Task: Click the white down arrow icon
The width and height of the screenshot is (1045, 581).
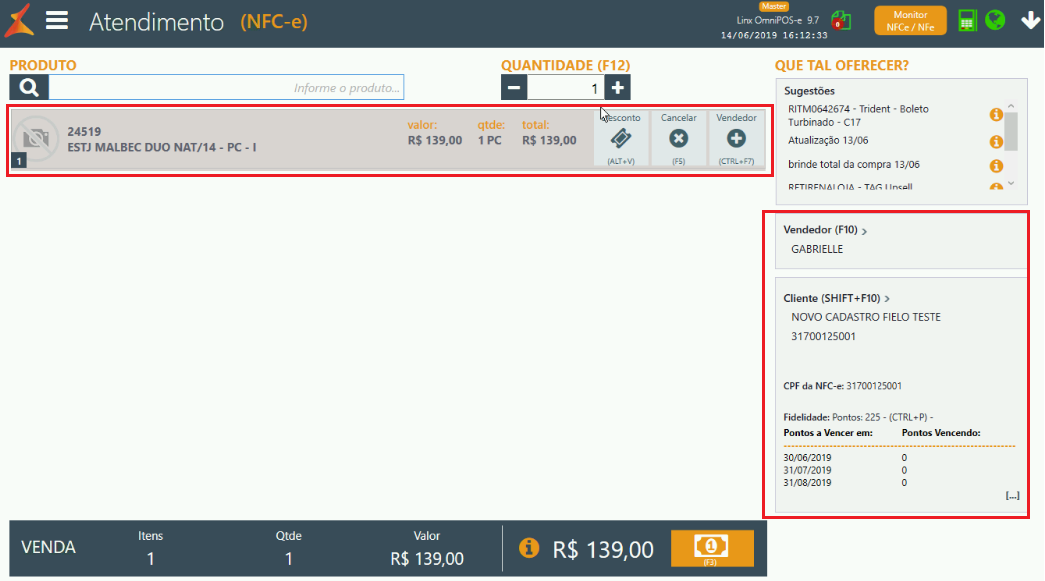Action: 1030,21
